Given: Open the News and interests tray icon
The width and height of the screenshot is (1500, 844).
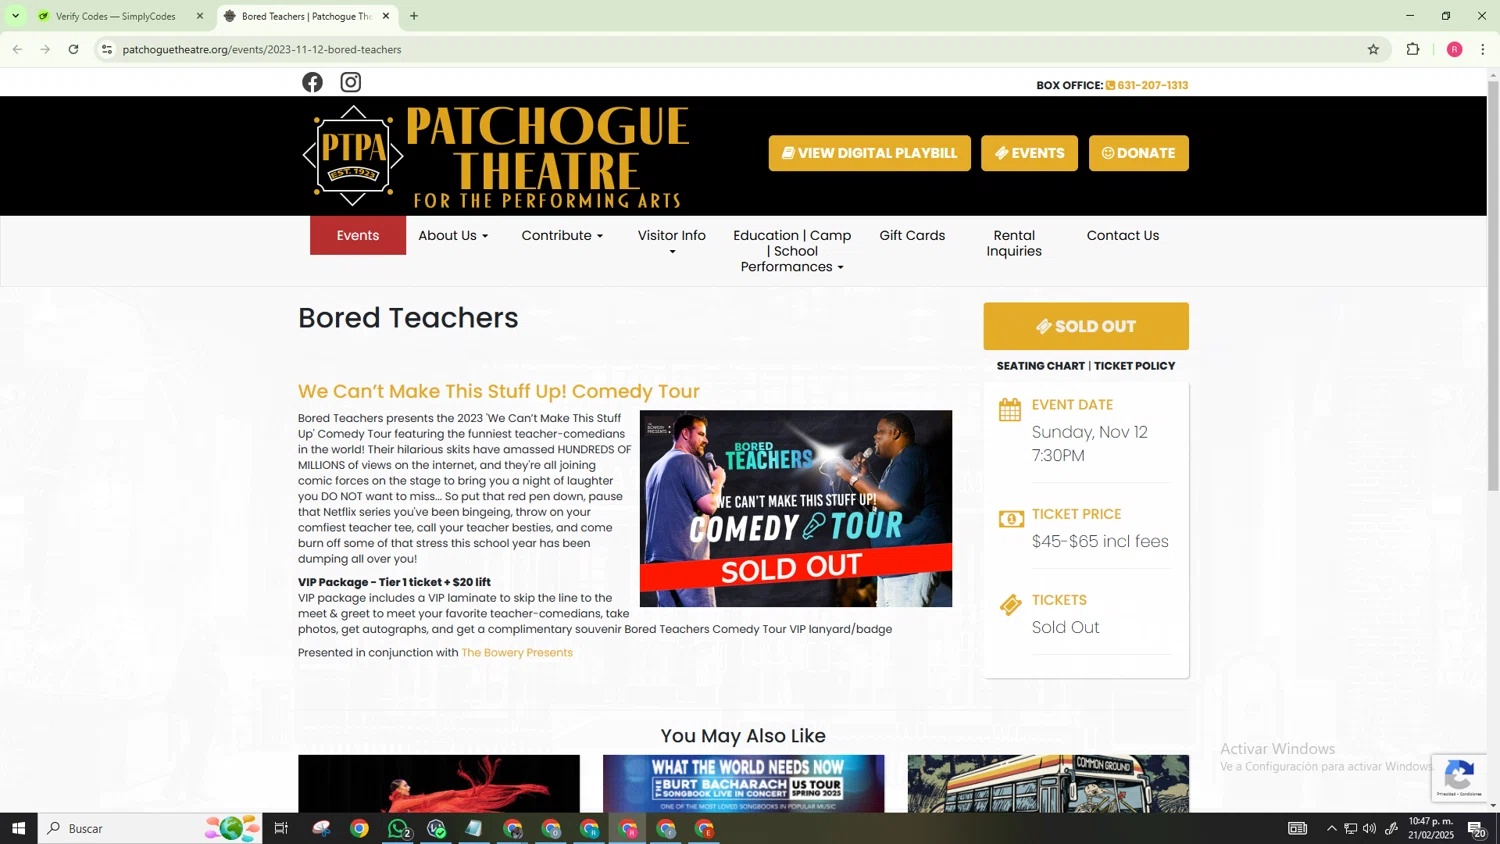Looking at the screenshot, I should coord(1297,828).
